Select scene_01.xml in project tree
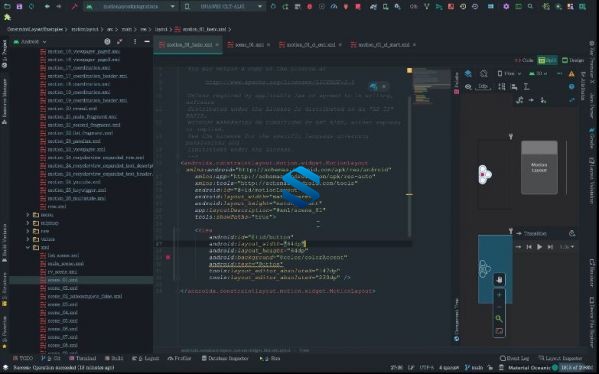 63,280
